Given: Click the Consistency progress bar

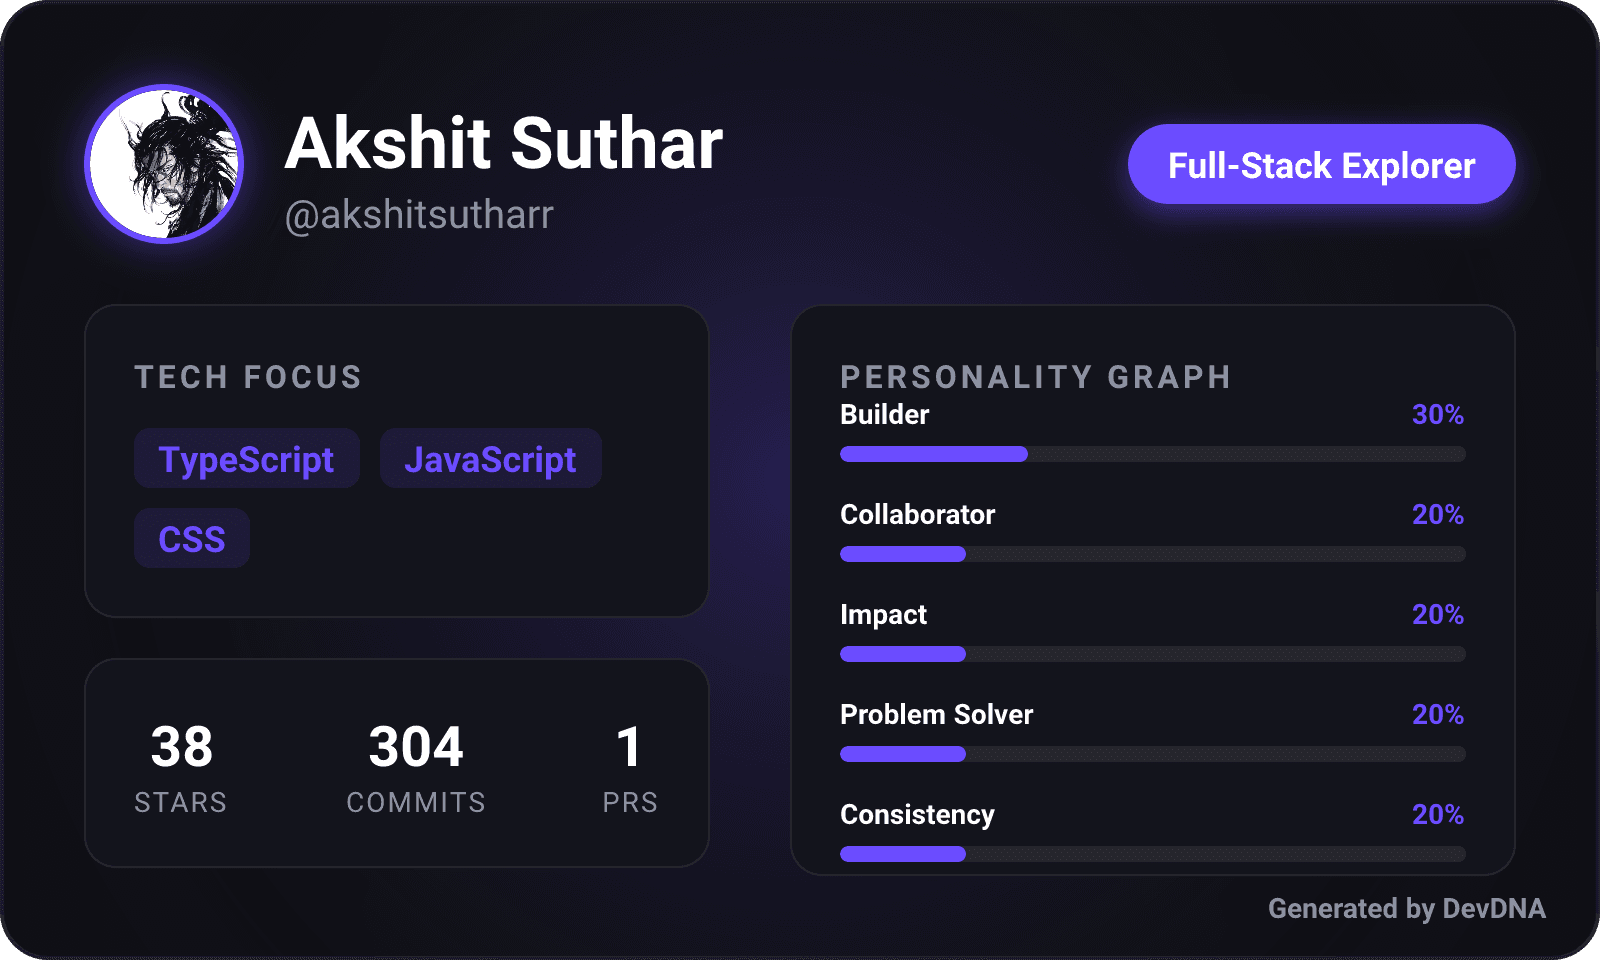Looking at the screenshot, I should click(x=1152, y=854).
